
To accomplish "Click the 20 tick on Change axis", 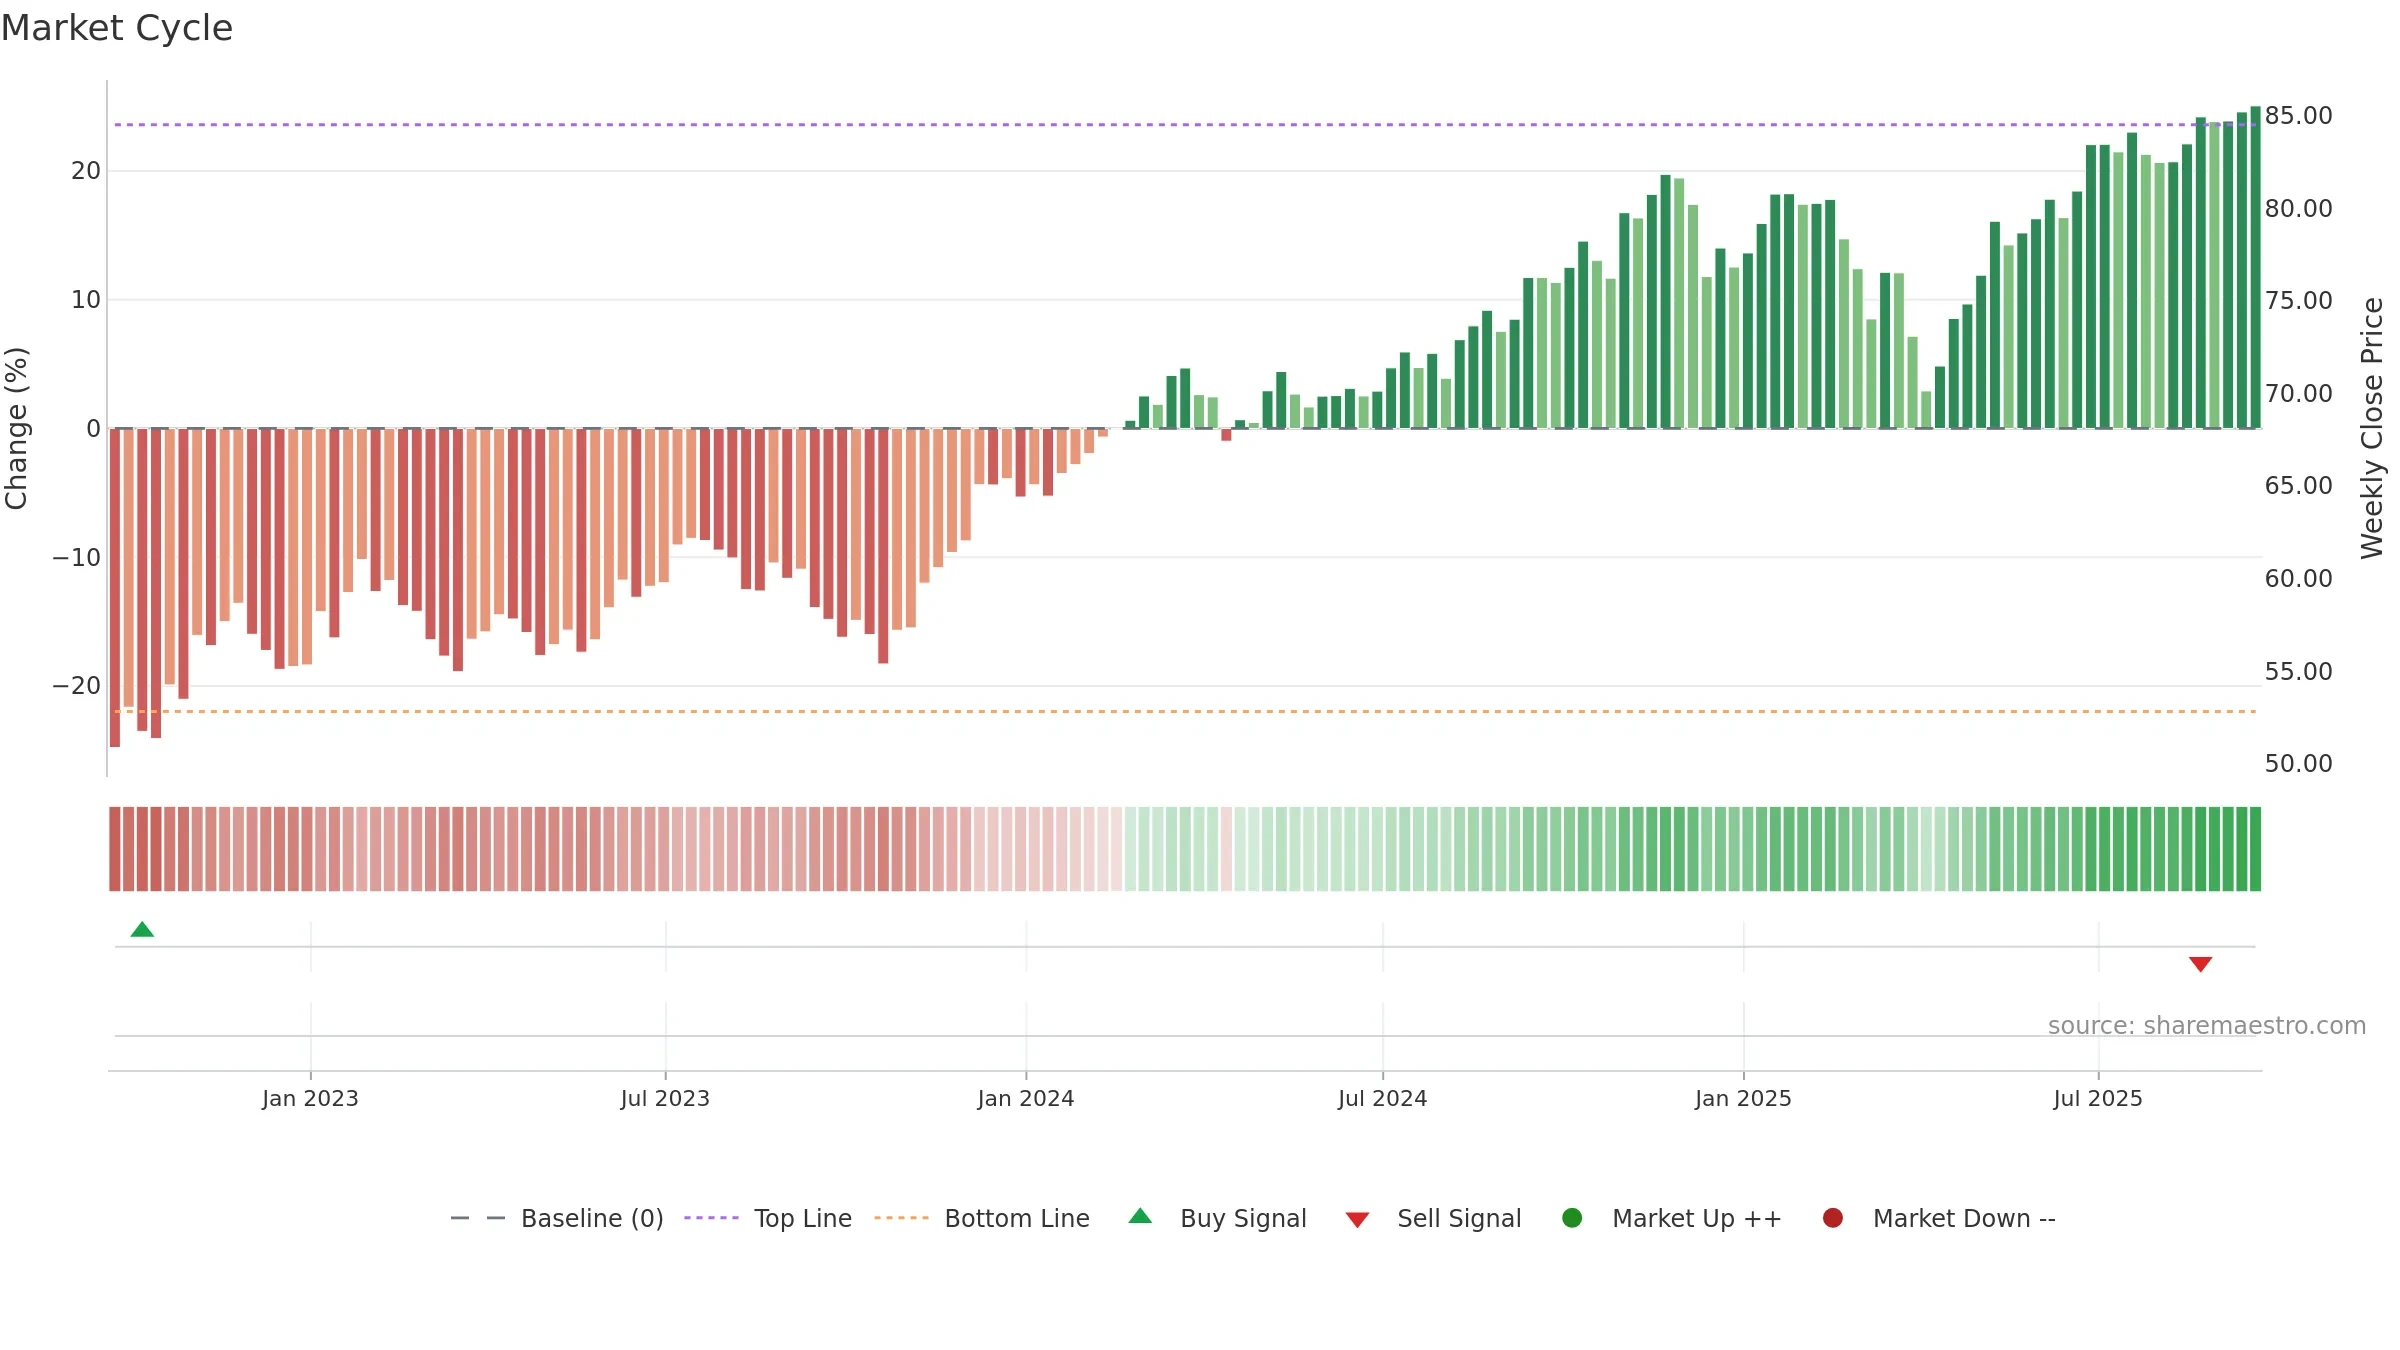I will pyautogui.click(x=86, y=171).
